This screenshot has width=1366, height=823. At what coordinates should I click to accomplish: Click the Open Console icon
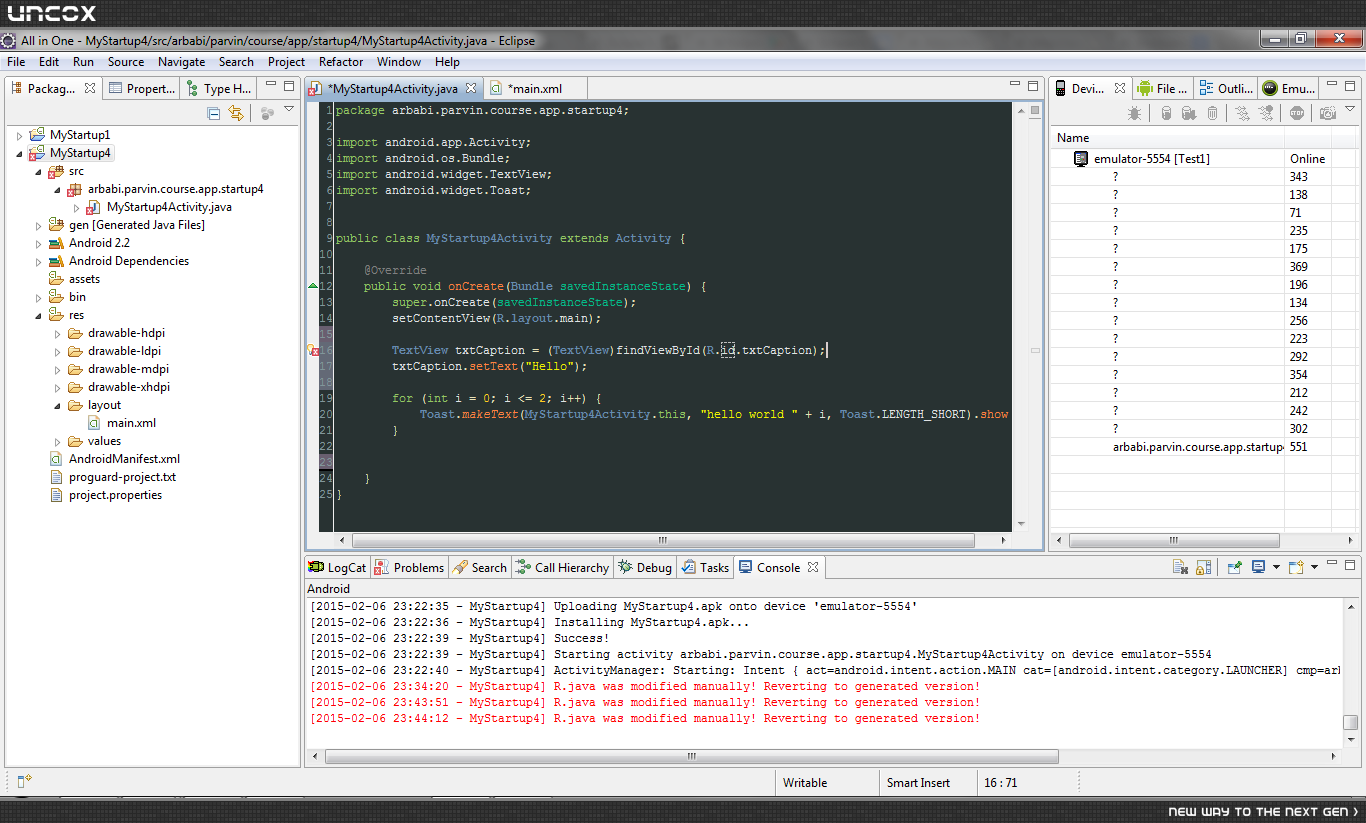1296,567
